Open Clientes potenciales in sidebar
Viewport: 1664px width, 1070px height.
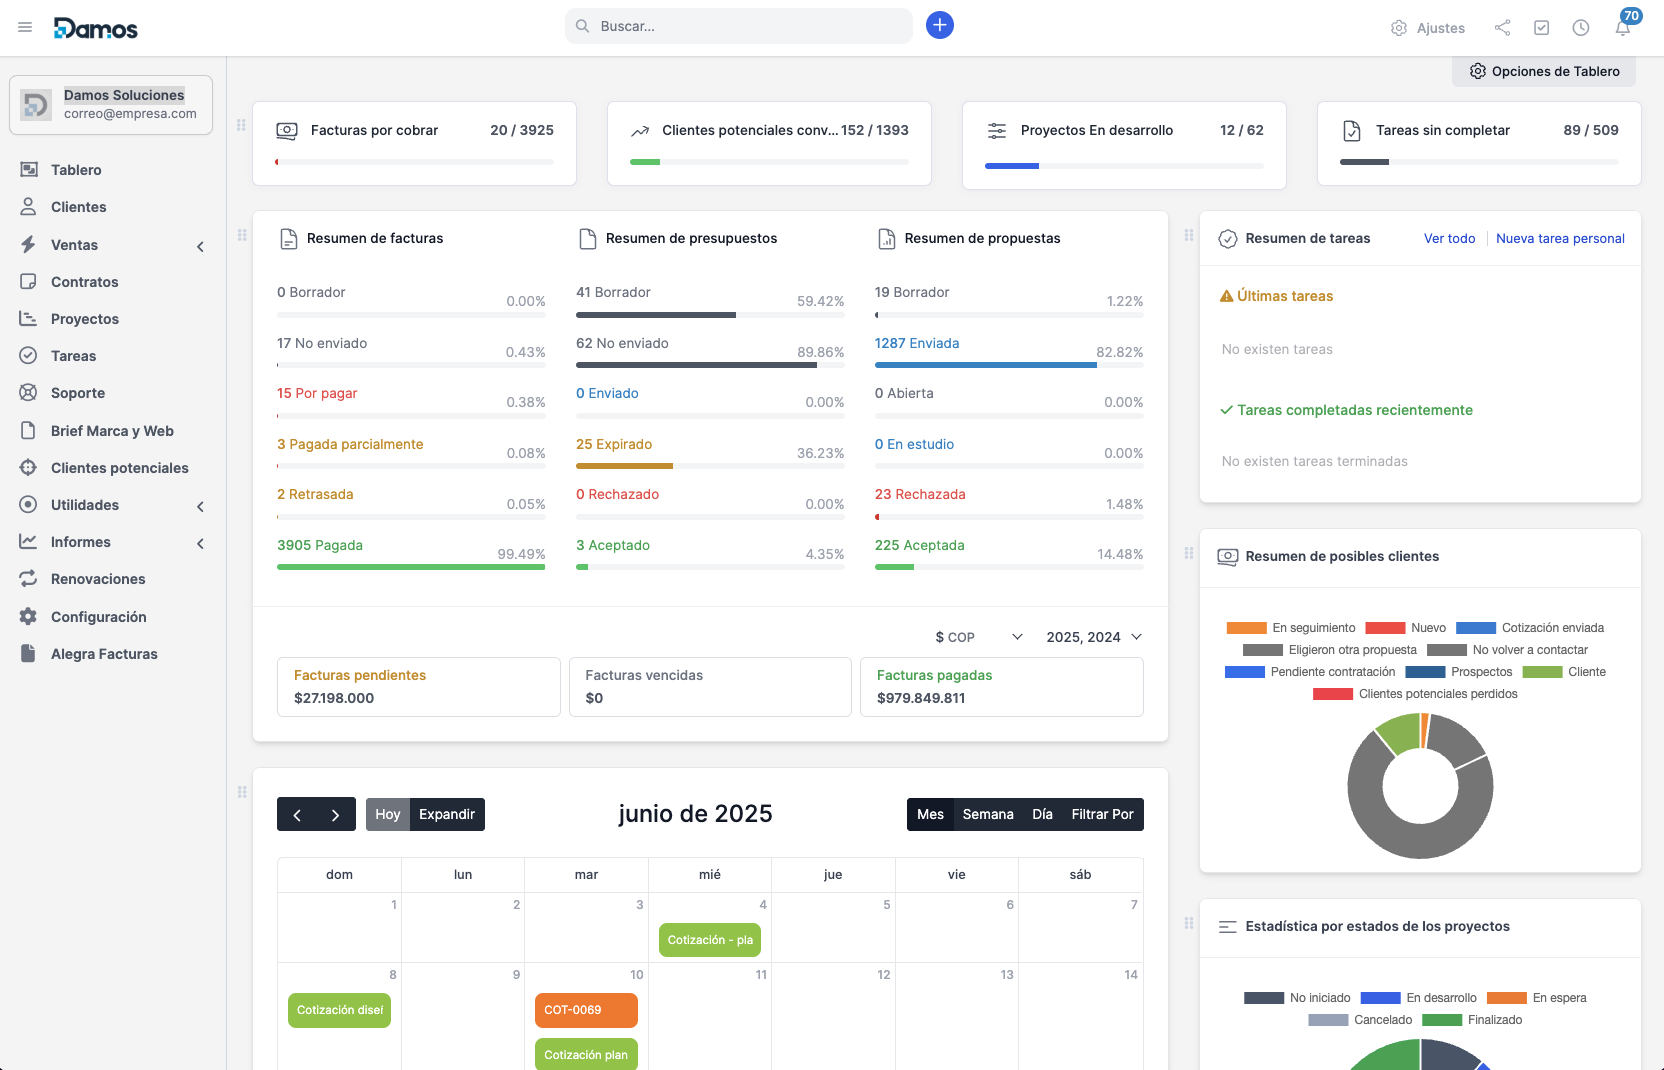[x=119, y=468]
